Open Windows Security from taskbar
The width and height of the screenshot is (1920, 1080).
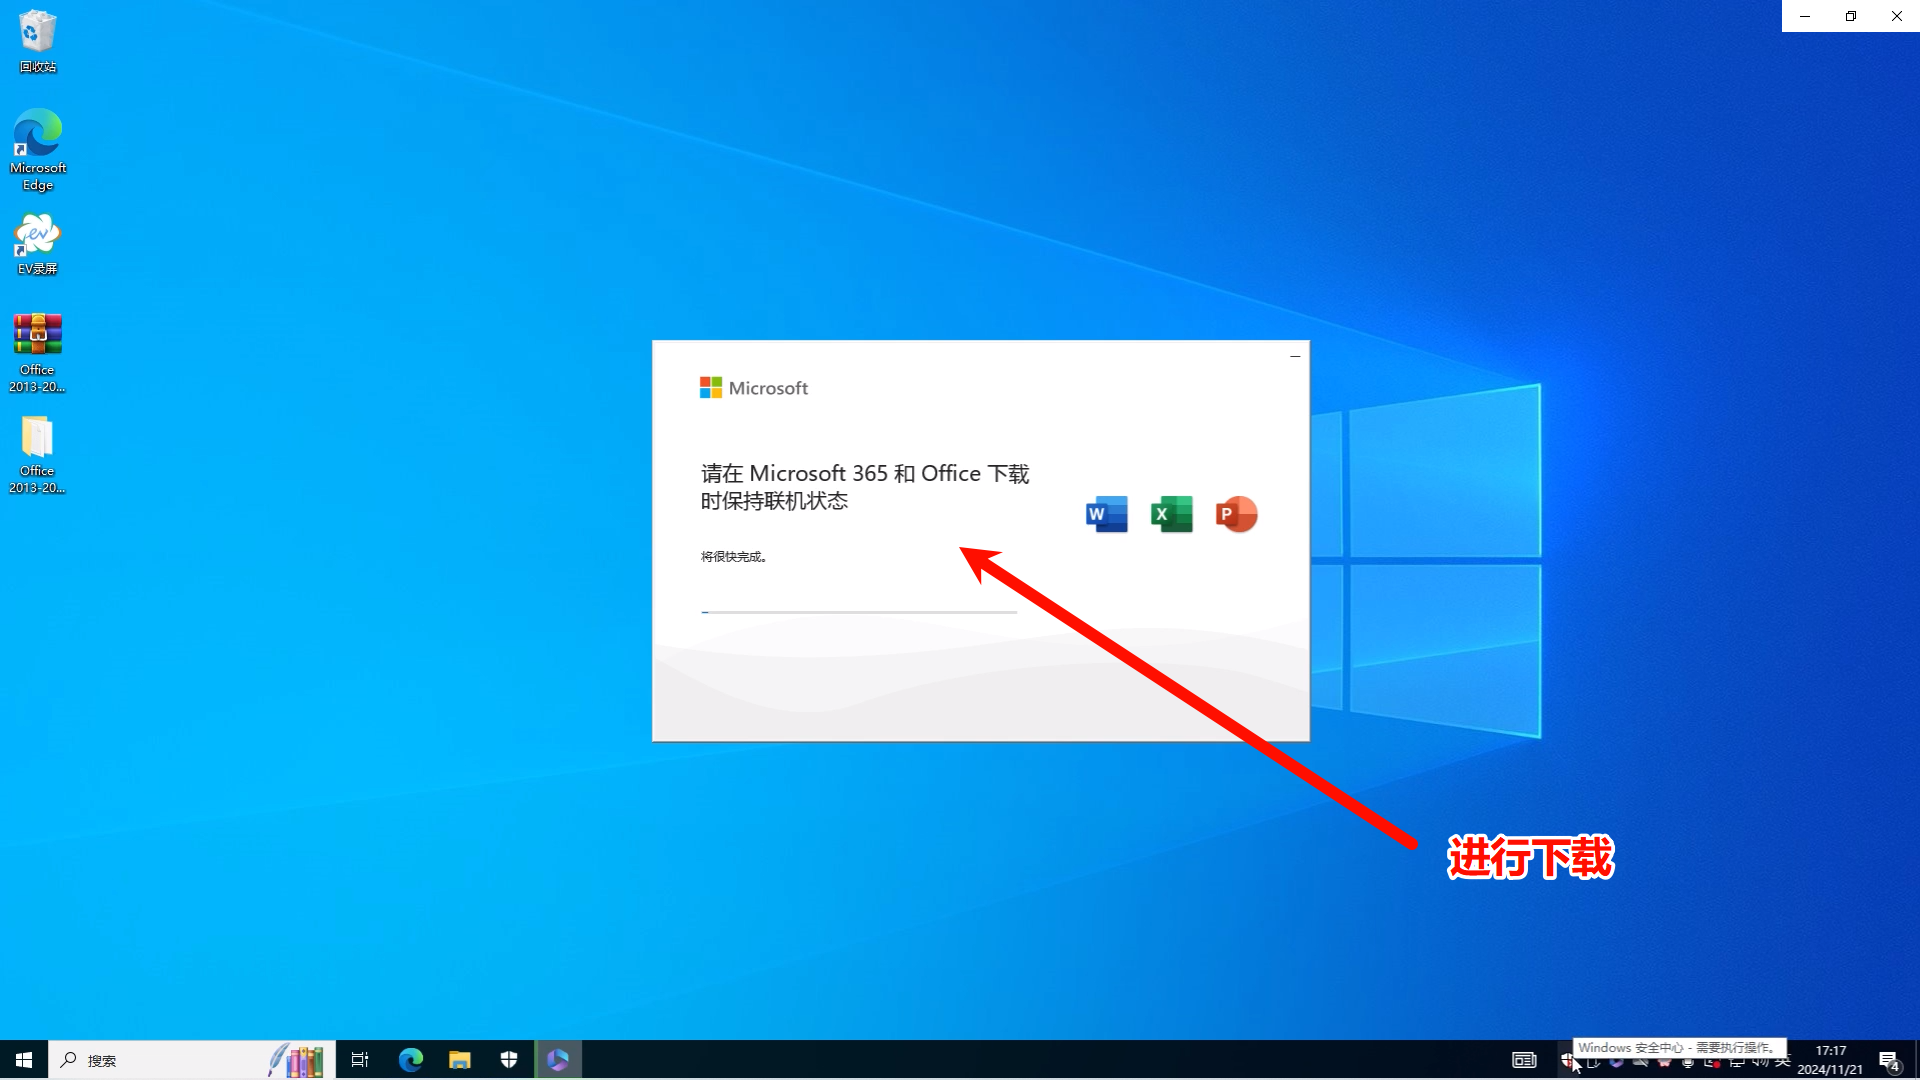(x=509, y=1060)
